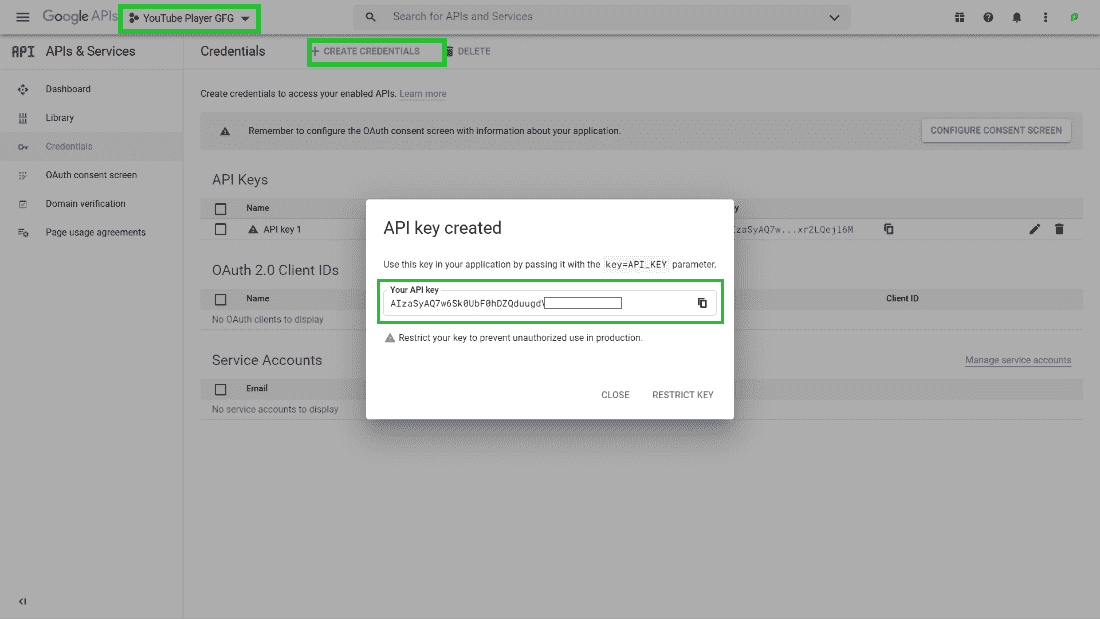Copy API key 1 from table row

point(888,229)
